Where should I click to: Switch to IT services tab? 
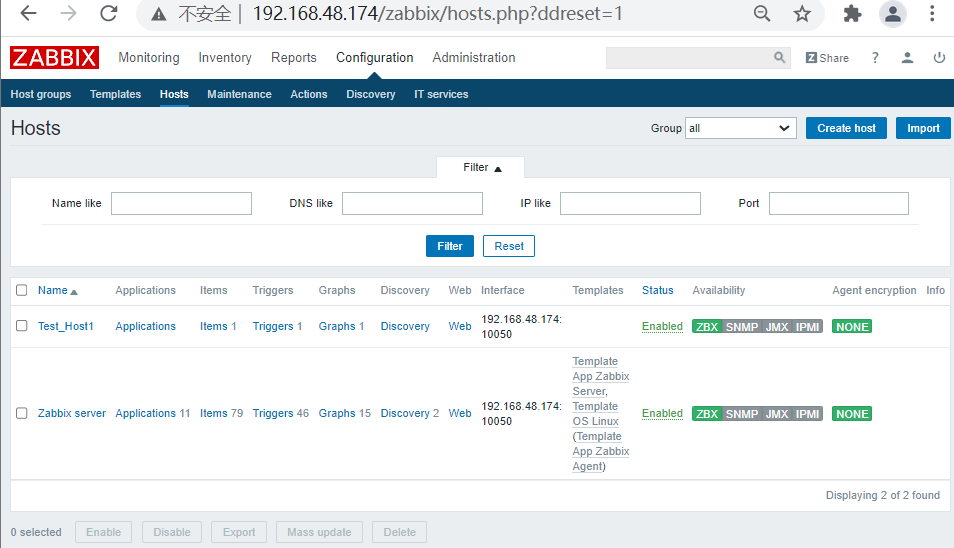pyautogui.click(x=441, y=94)
